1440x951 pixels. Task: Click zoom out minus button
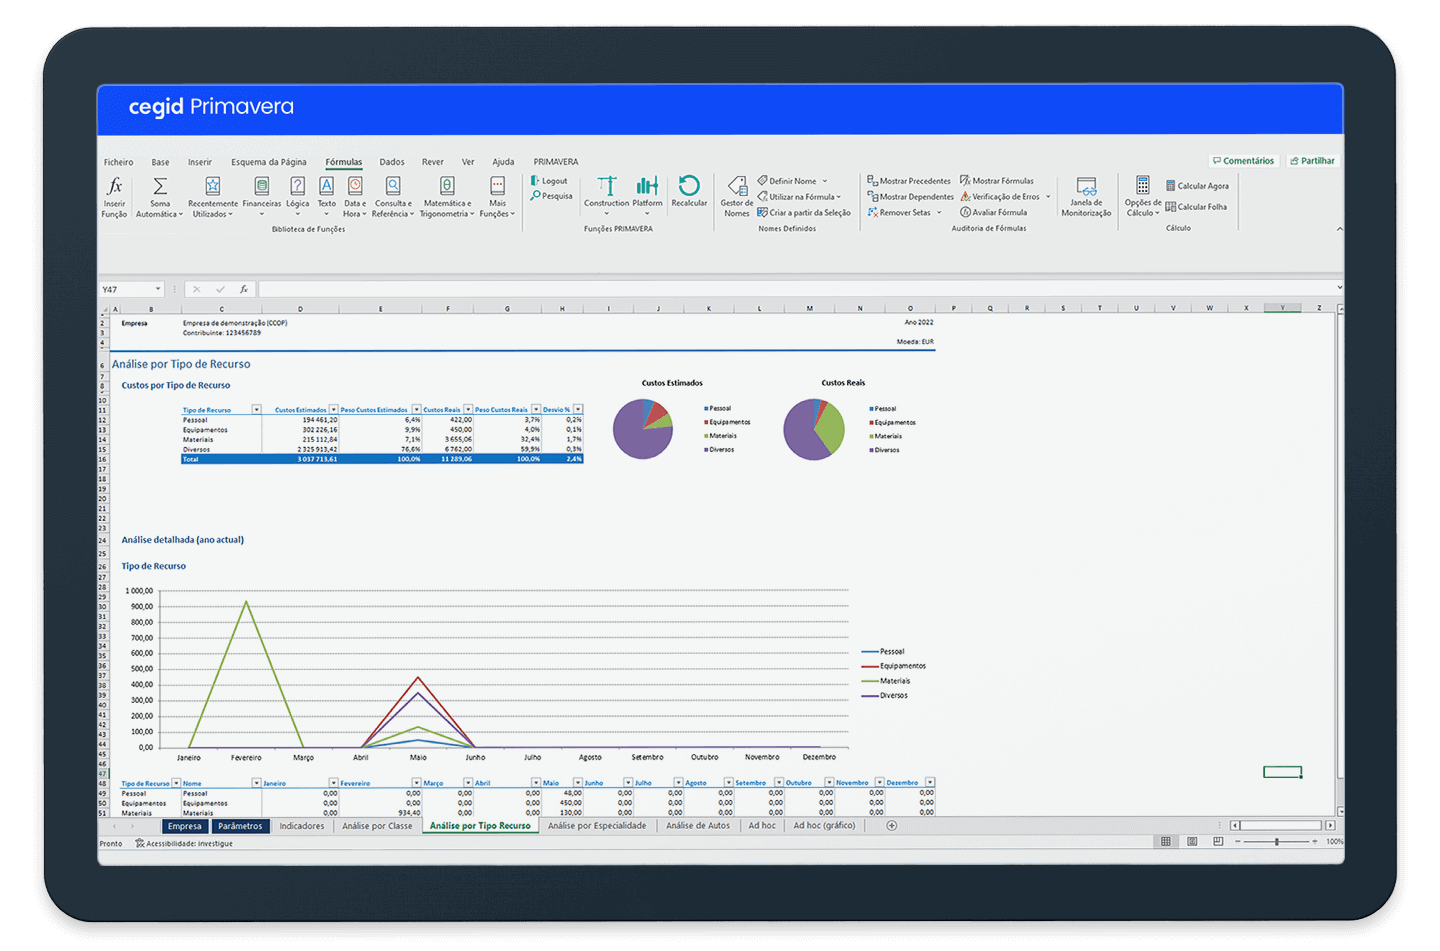click(1237, 842)
